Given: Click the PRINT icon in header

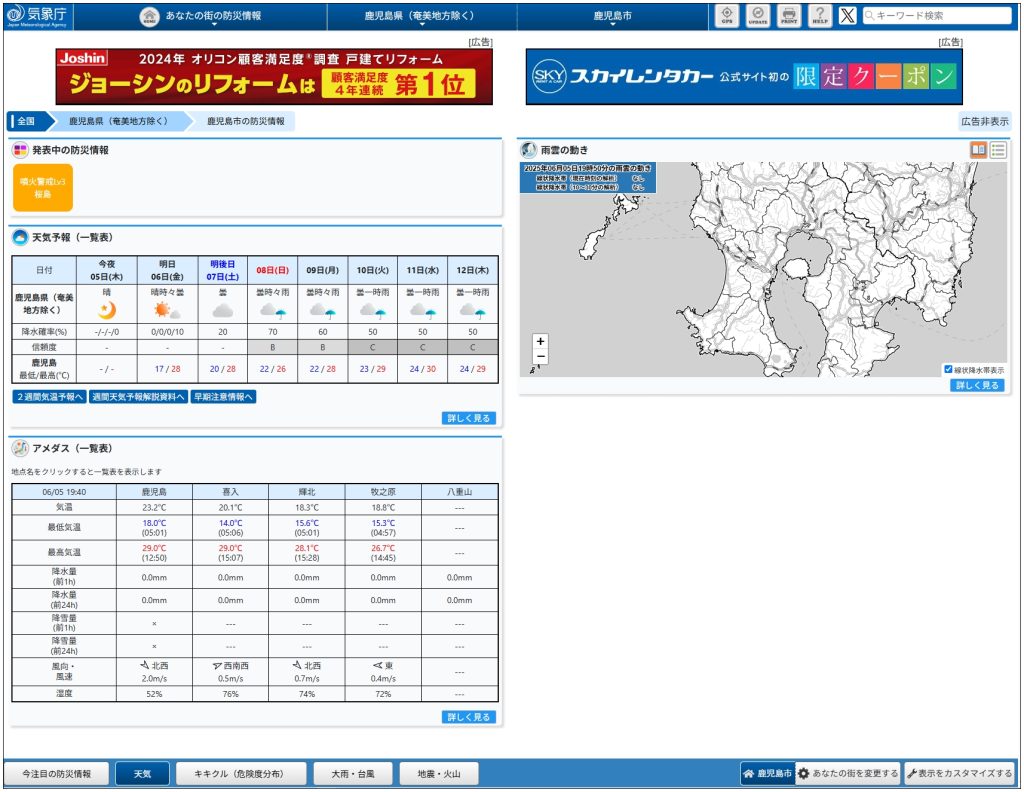Looking at the screenshot, I should [789, 16].
